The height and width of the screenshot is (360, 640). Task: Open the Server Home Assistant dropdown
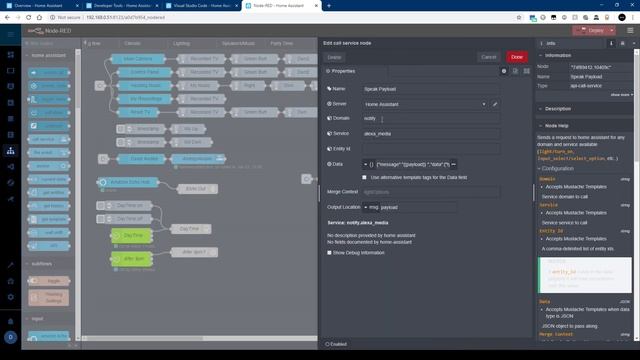425,104
